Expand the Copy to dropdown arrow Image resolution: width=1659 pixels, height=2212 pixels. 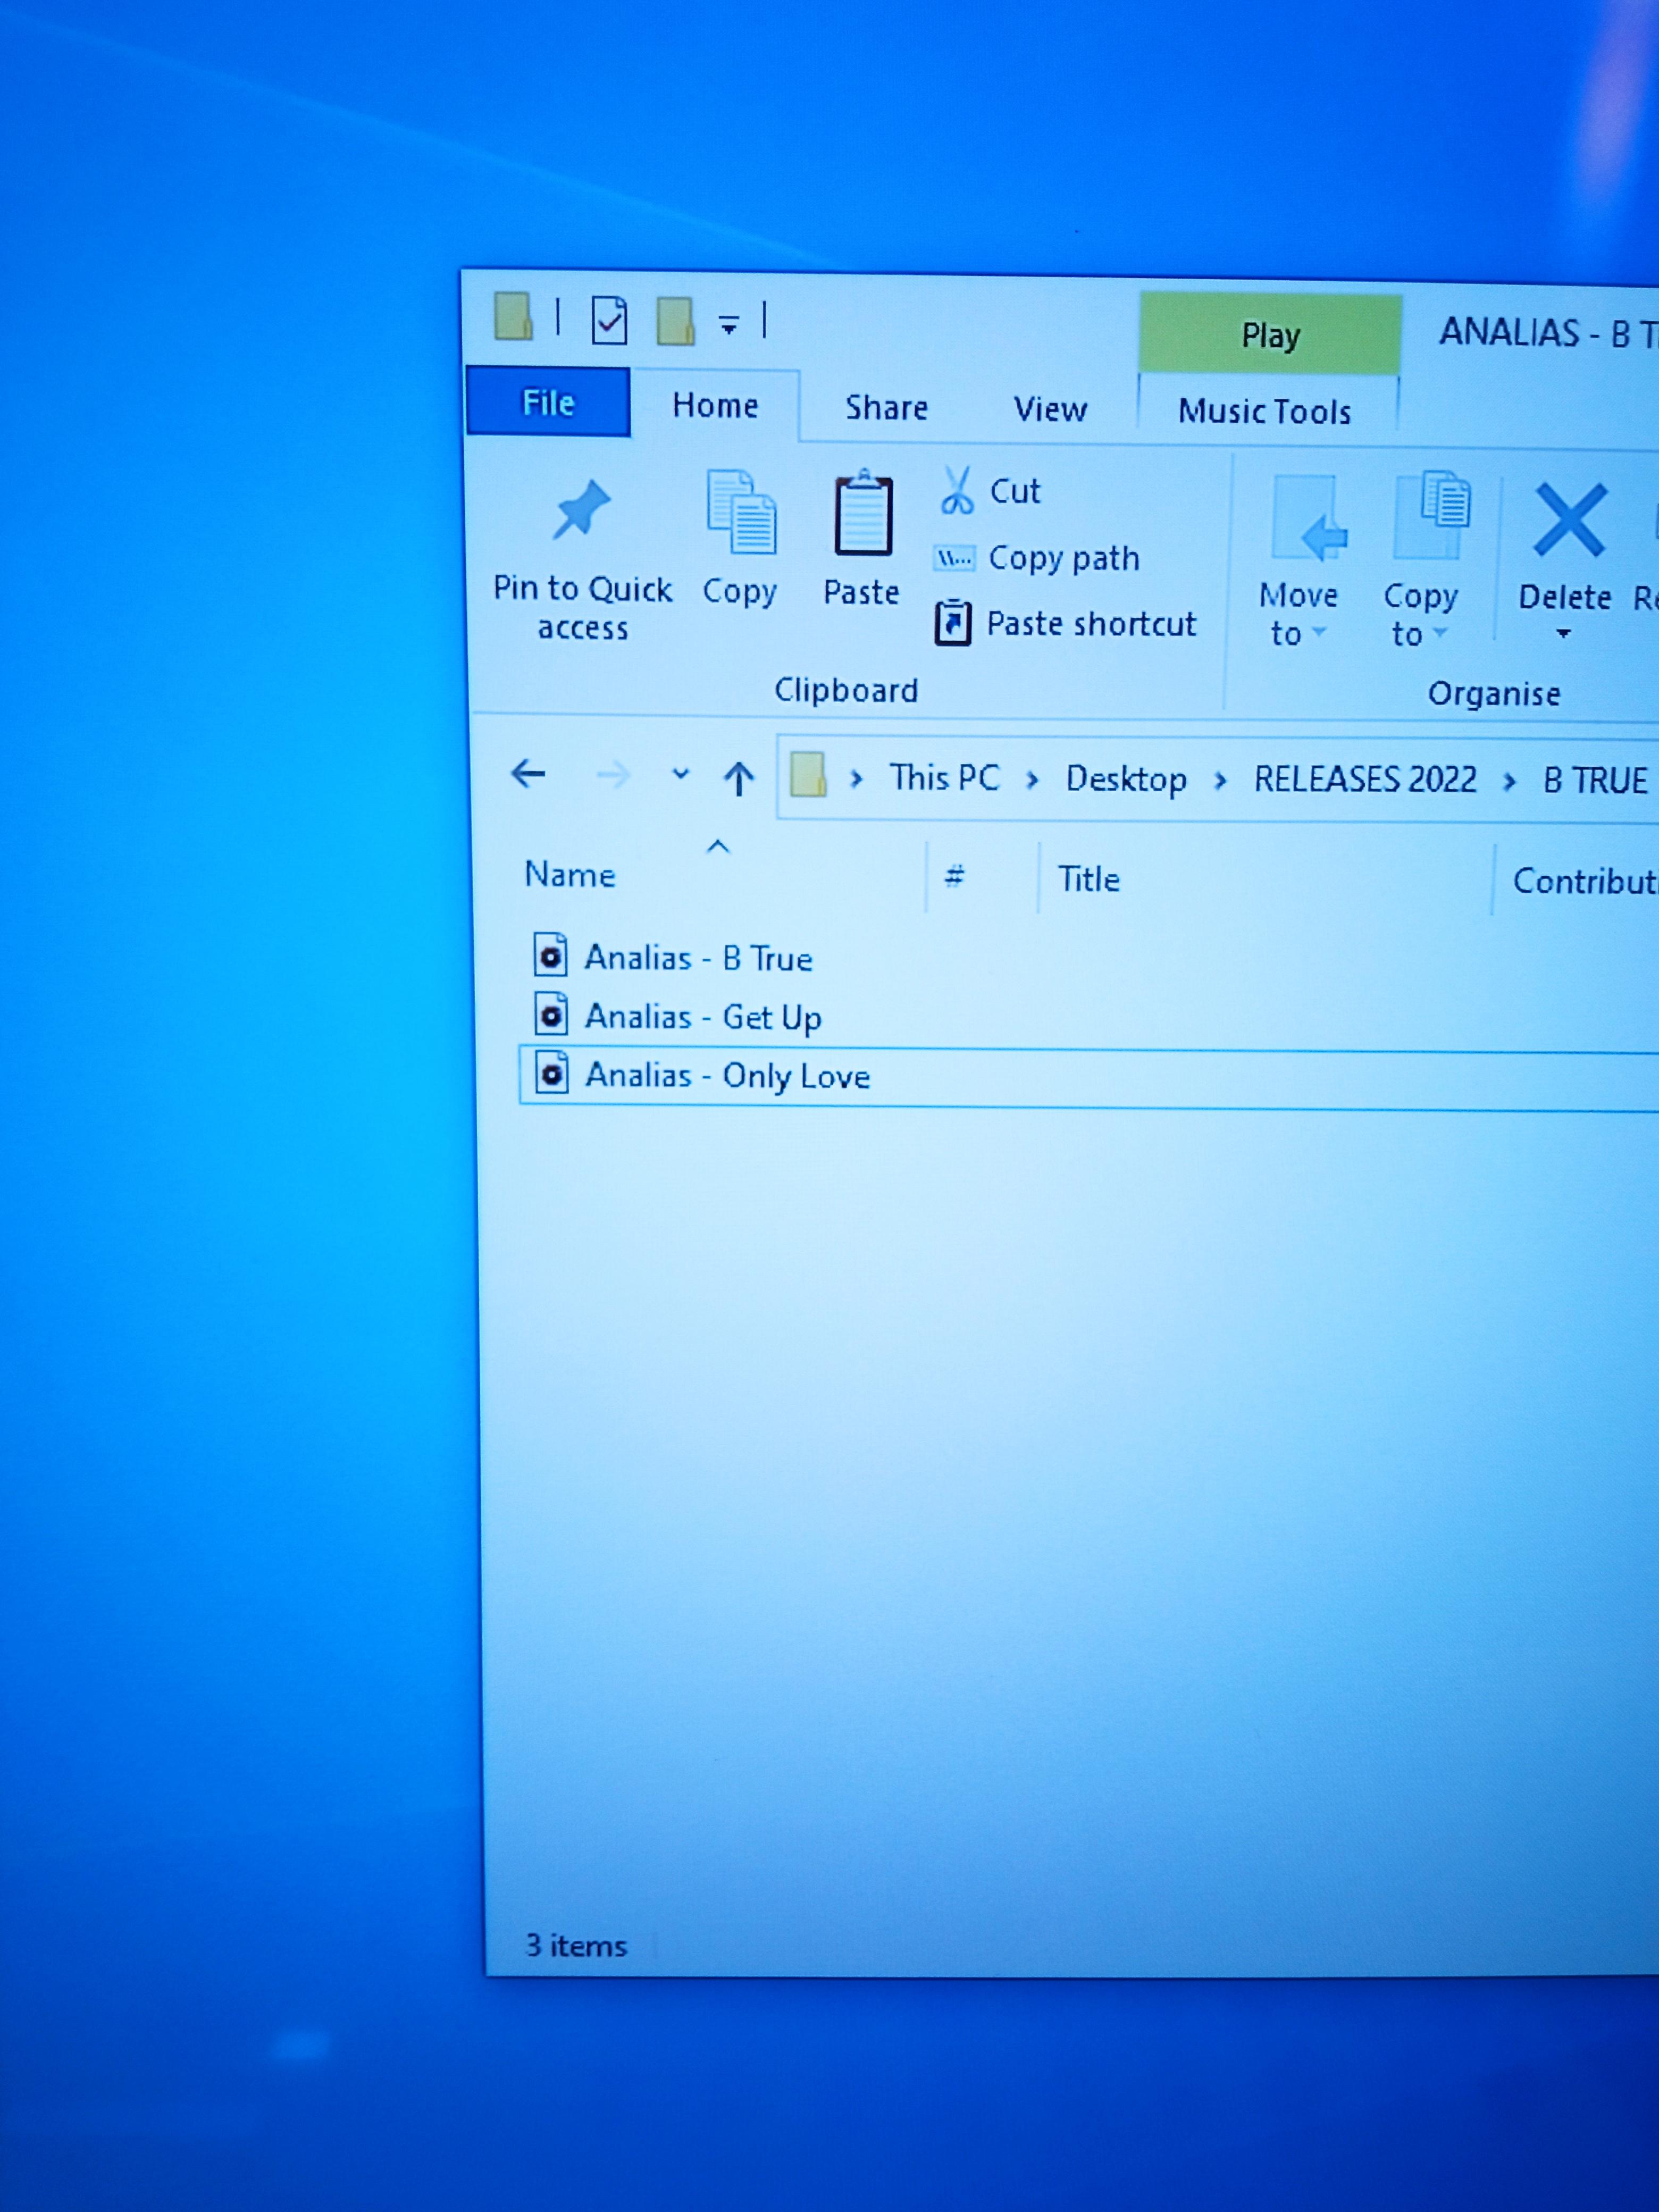[x=1440, y=633]
